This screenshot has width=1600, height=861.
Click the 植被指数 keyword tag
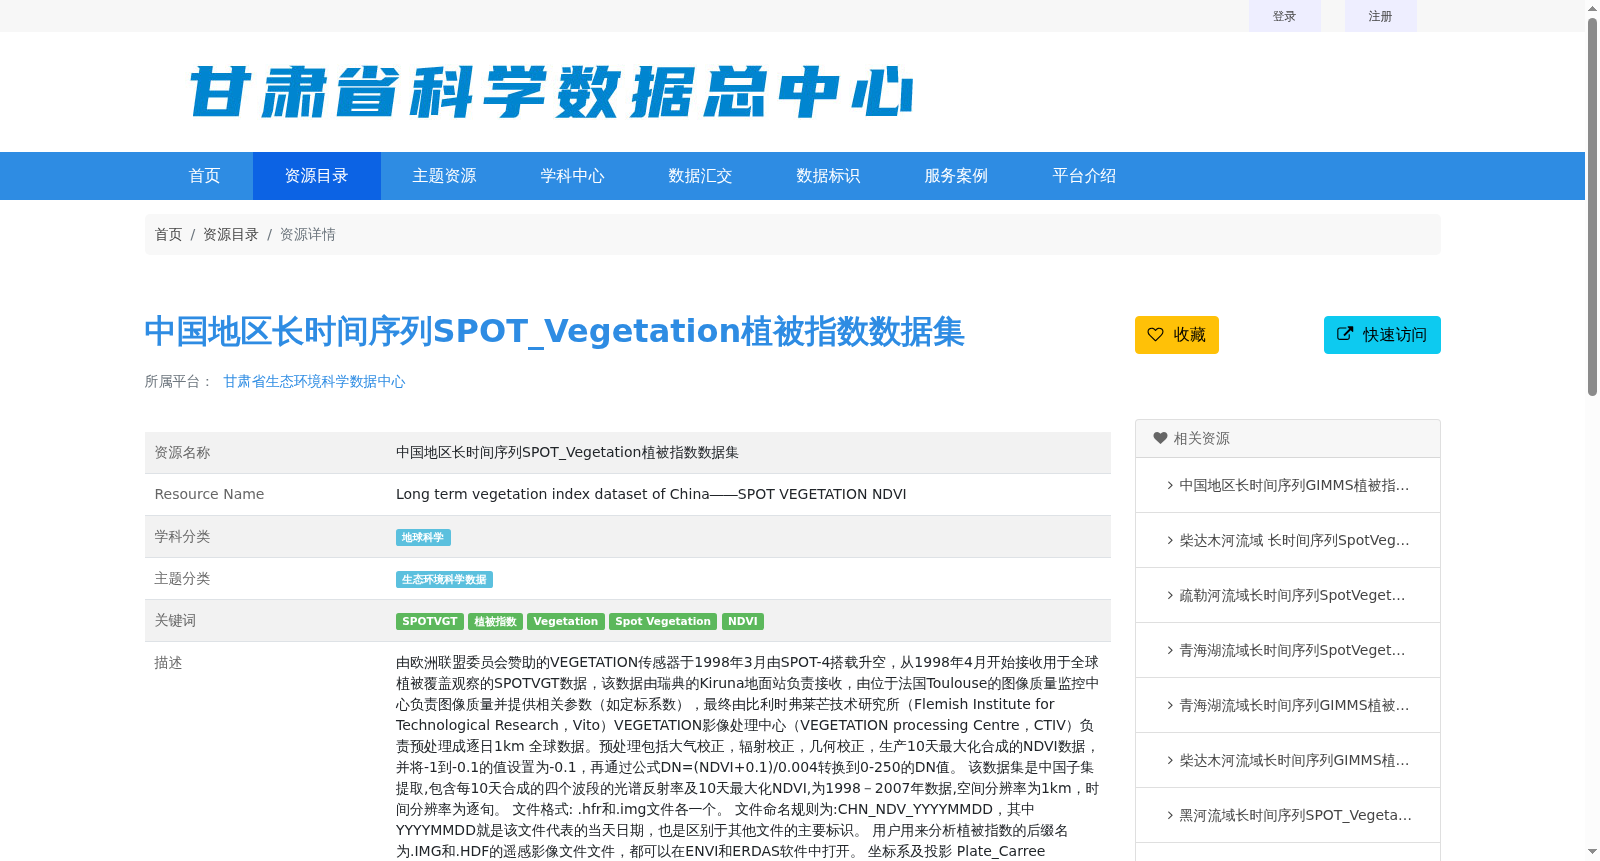click(495, 621)
